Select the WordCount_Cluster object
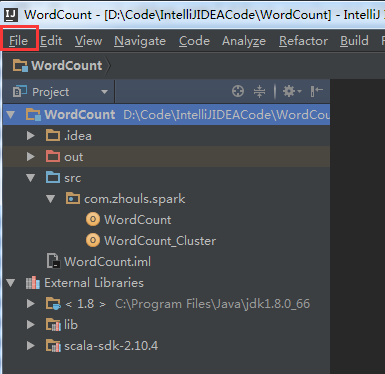 160,241
